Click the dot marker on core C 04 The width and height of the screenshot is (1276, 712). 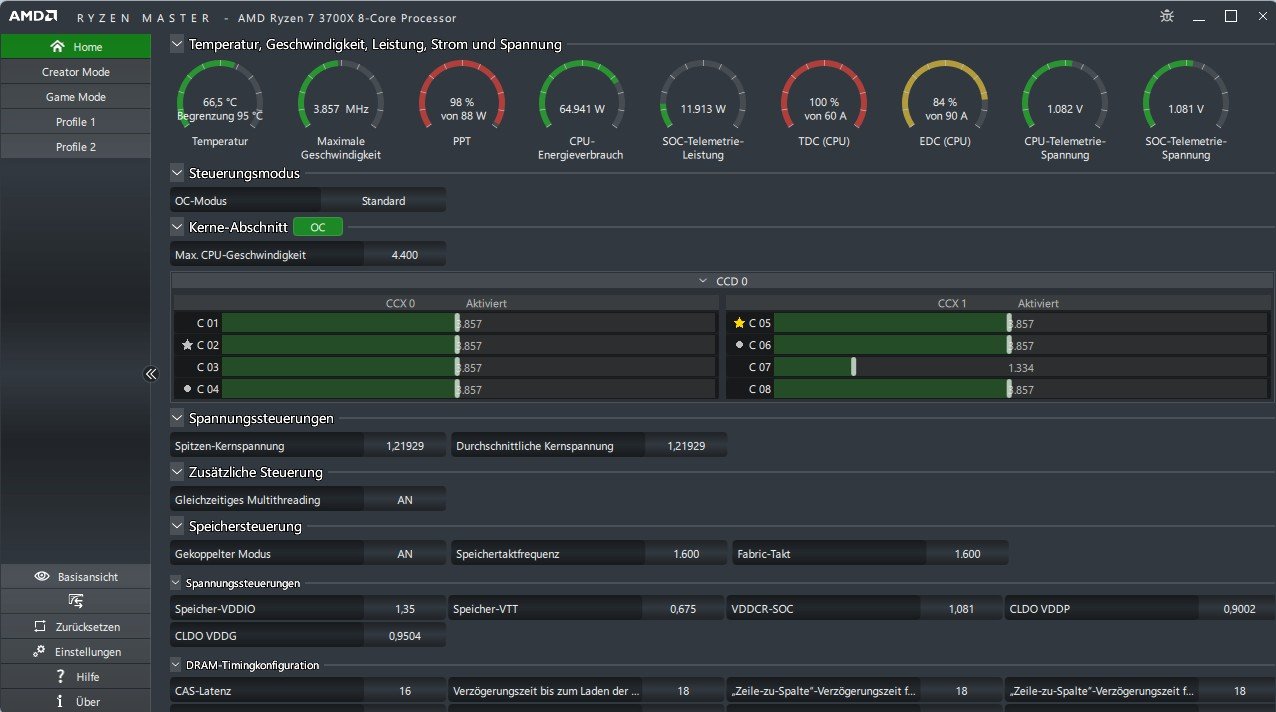[x=187, y=388]
